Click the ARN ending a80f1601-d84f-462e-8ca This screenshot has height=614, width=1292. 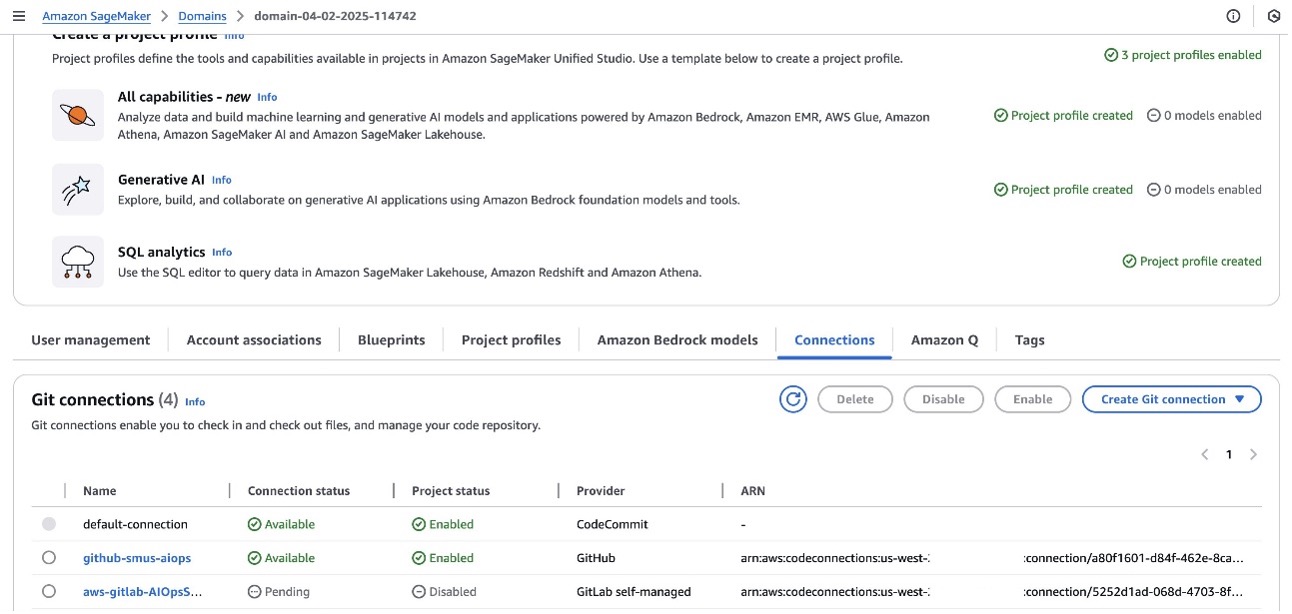993,558
